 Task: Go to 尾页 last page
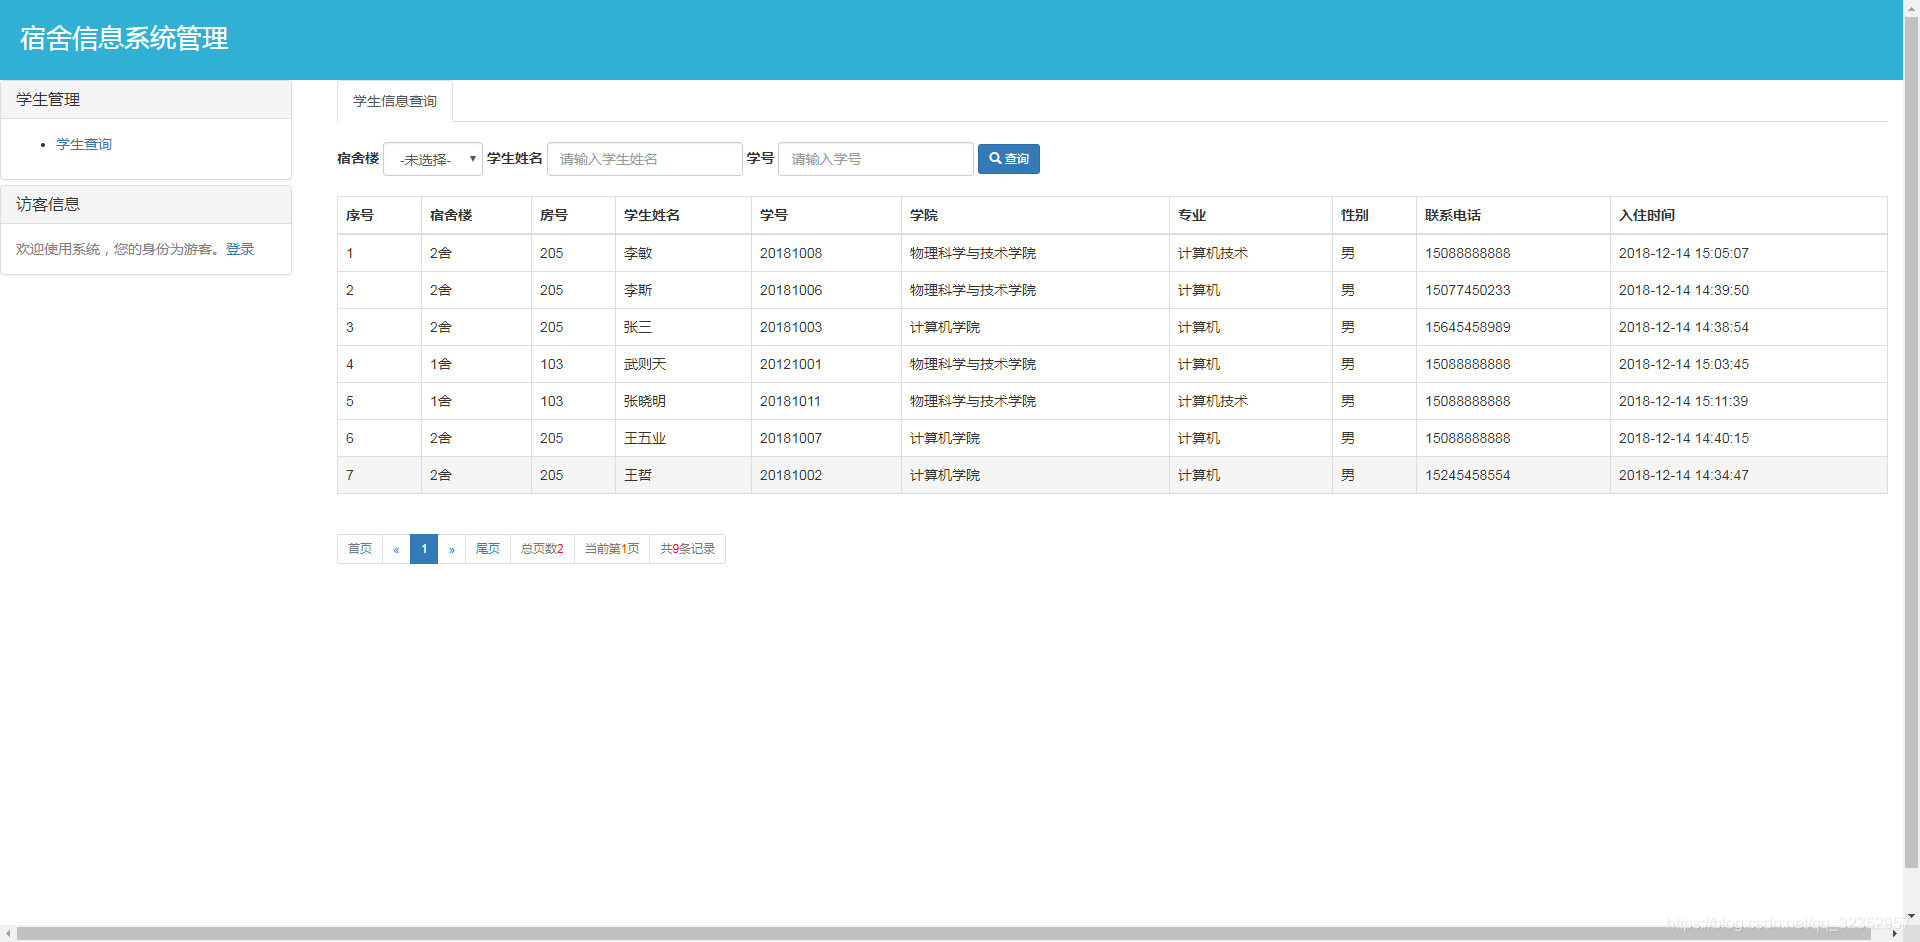(488, 549)
